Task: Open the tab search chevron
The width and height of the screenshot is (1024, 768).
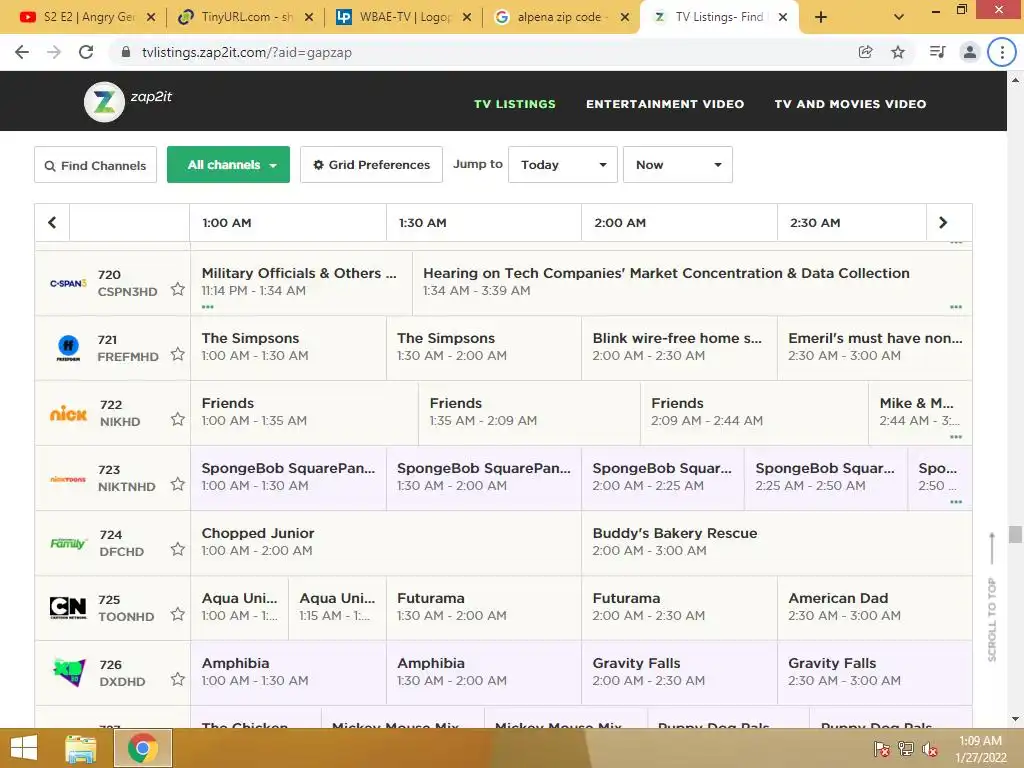Action: (899, 17)
